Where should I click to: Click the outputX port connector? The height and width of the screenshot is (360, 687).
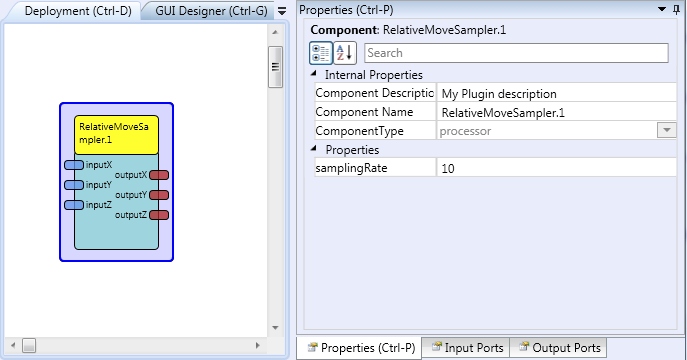[x=159, y=175]
